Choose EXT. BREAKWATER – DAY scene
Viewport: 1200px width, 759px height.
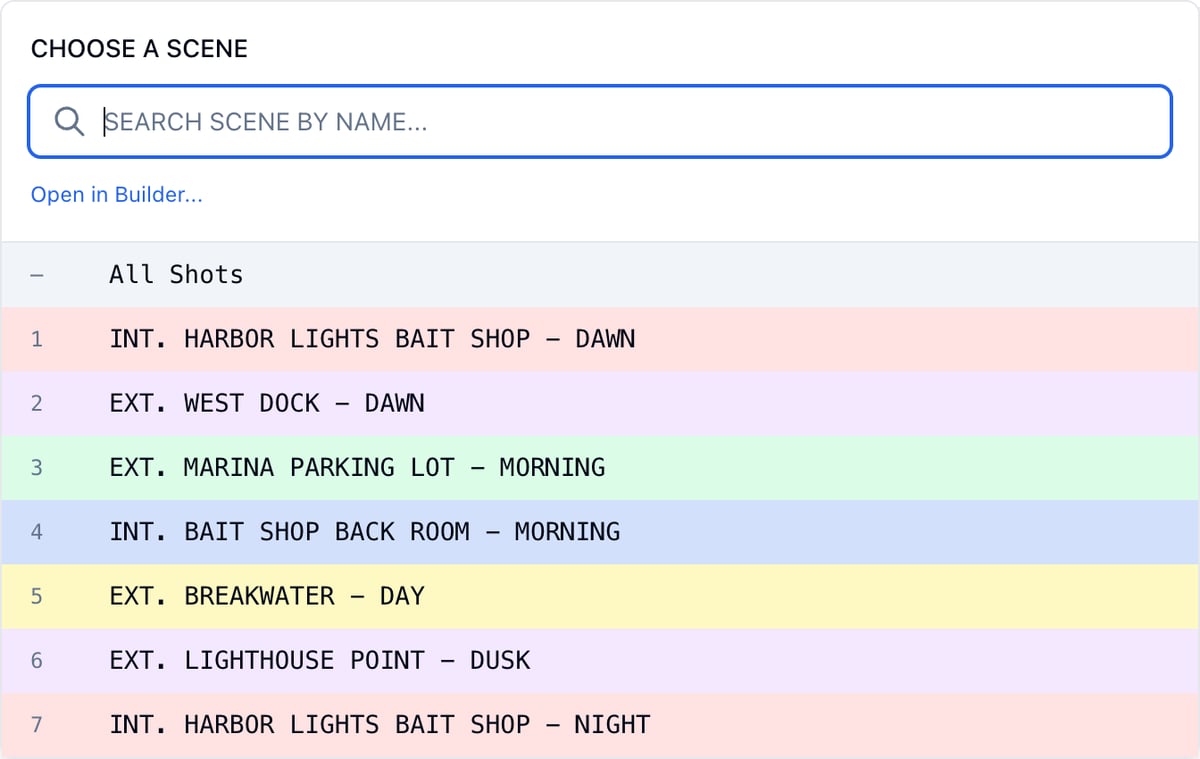[600, 596]
